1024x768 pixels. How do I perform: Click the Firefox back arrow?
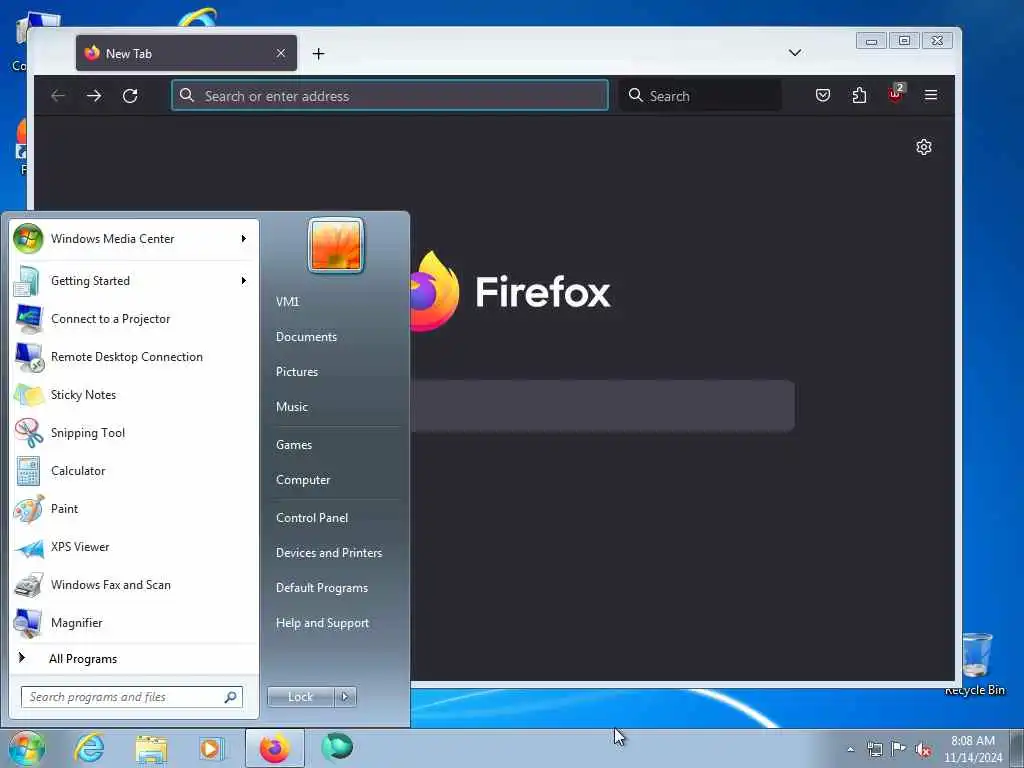pos(58,96)
